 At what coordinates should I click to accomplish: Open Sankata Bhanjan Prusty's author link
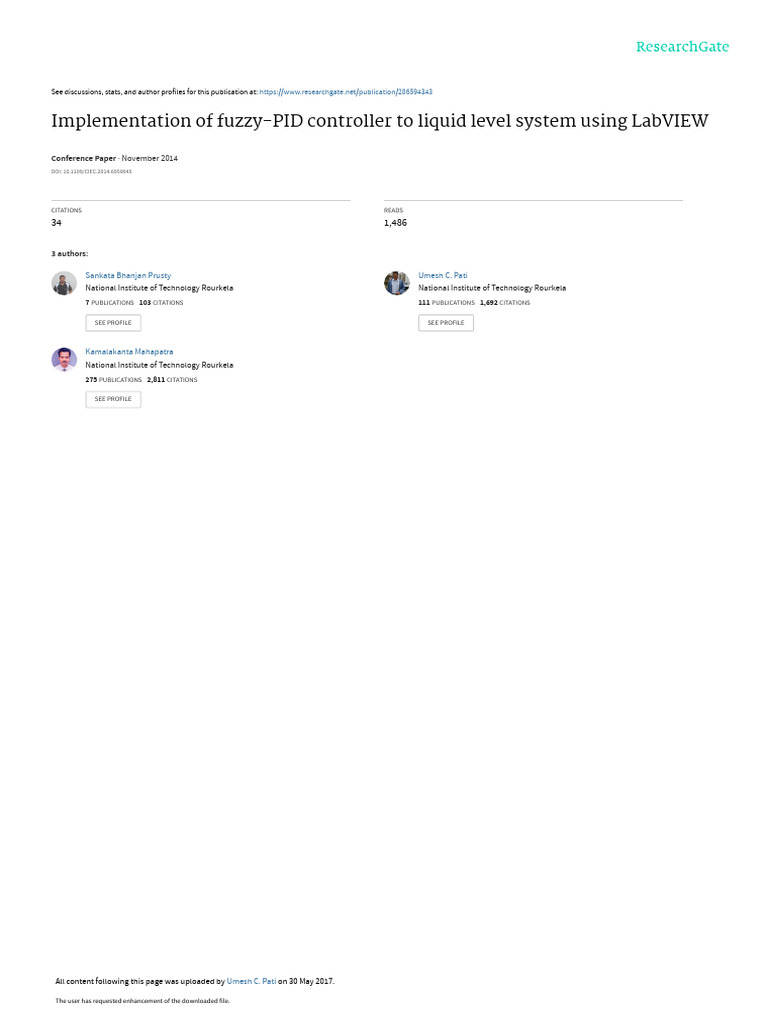point(128,276)
